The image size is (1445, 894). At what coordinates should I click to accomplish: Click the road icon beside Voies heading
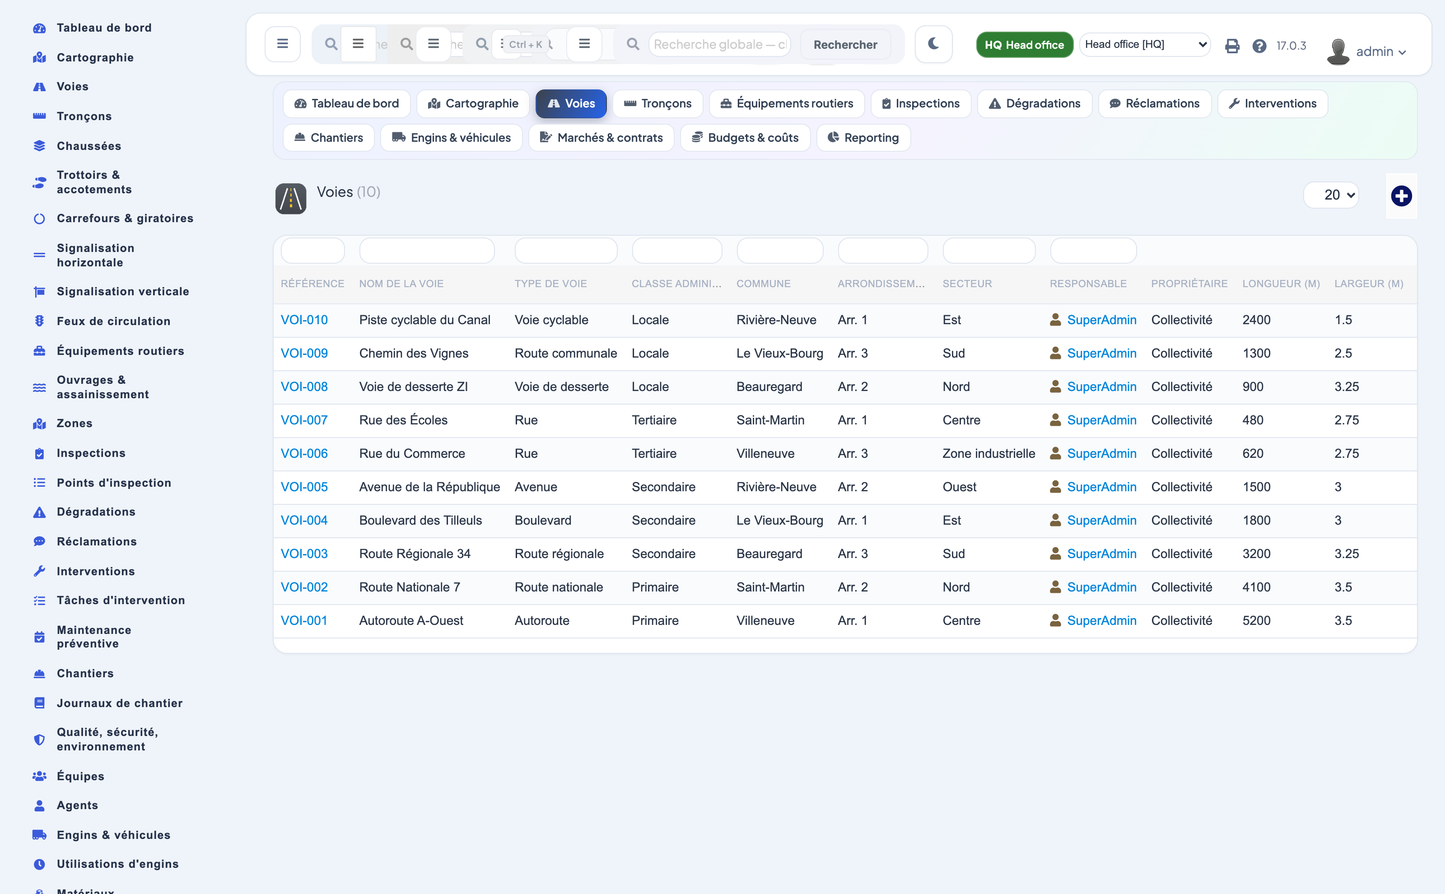[291, 199]
